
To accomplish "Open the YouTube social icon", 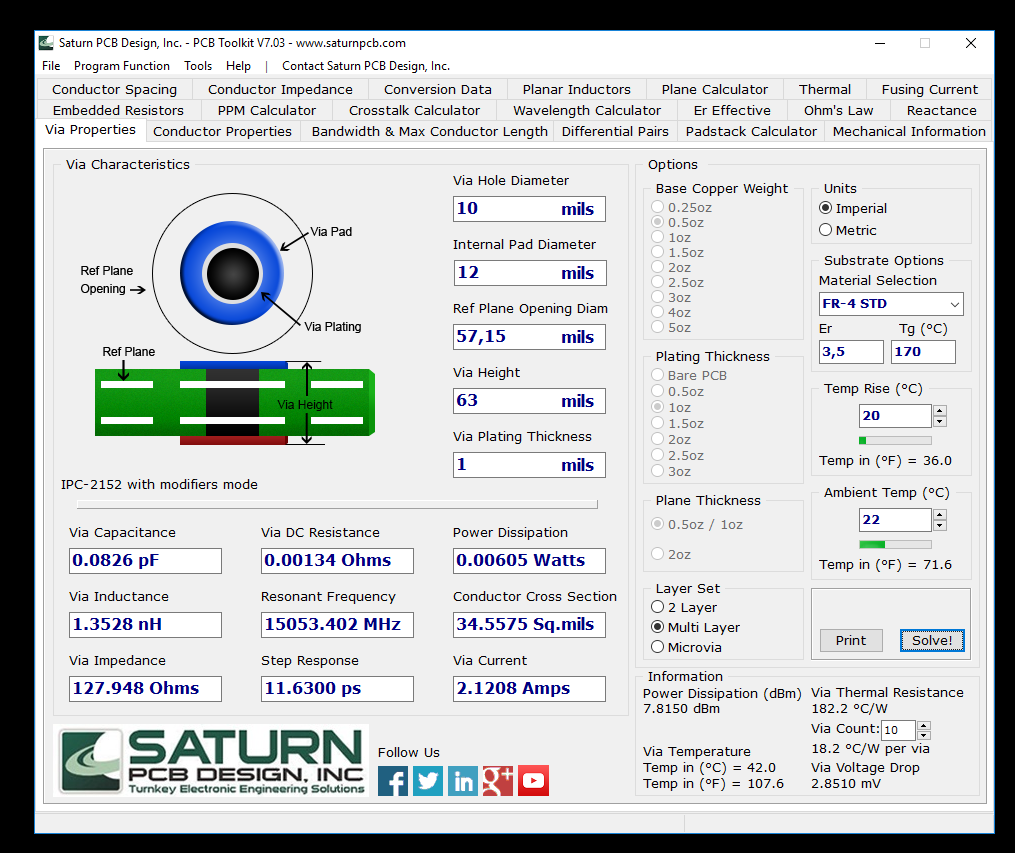I will coord(533,781).
